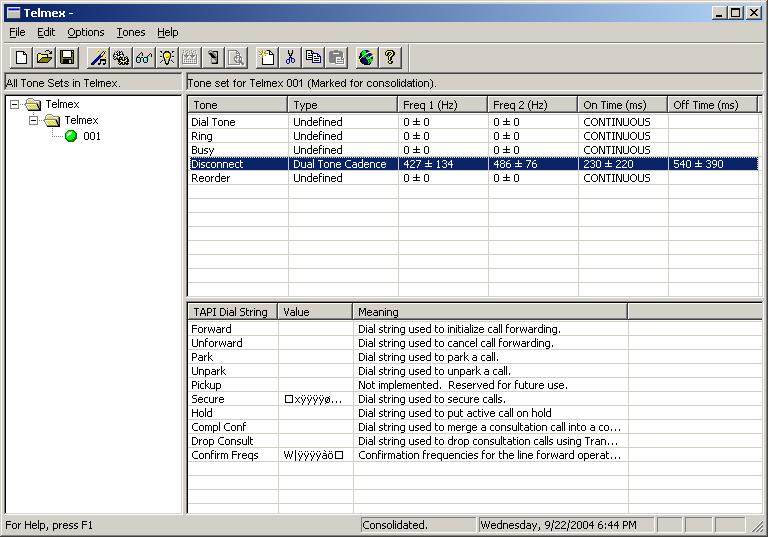Click the 427 ± 134 frequency cell
This screenshot has height=537, width=768.
coord(443,164)
